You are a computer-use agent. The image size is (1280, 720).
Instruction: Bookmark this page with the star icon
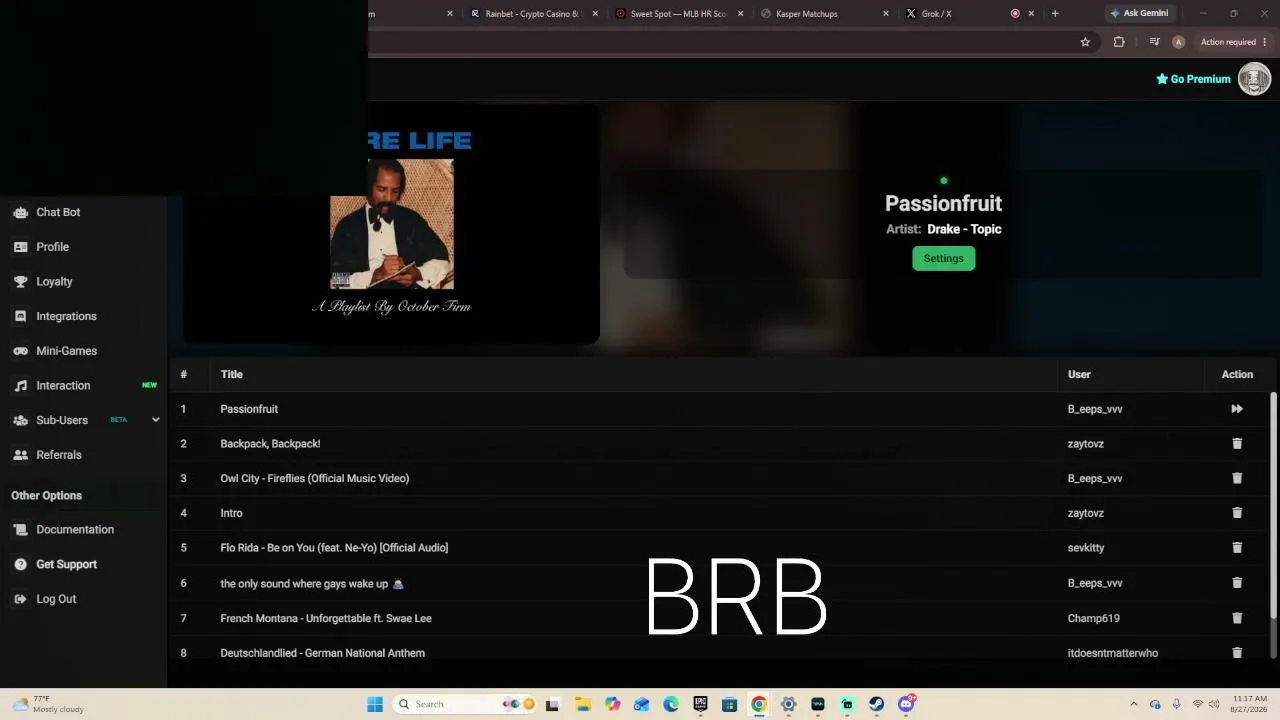click(x=1085, y=42)
